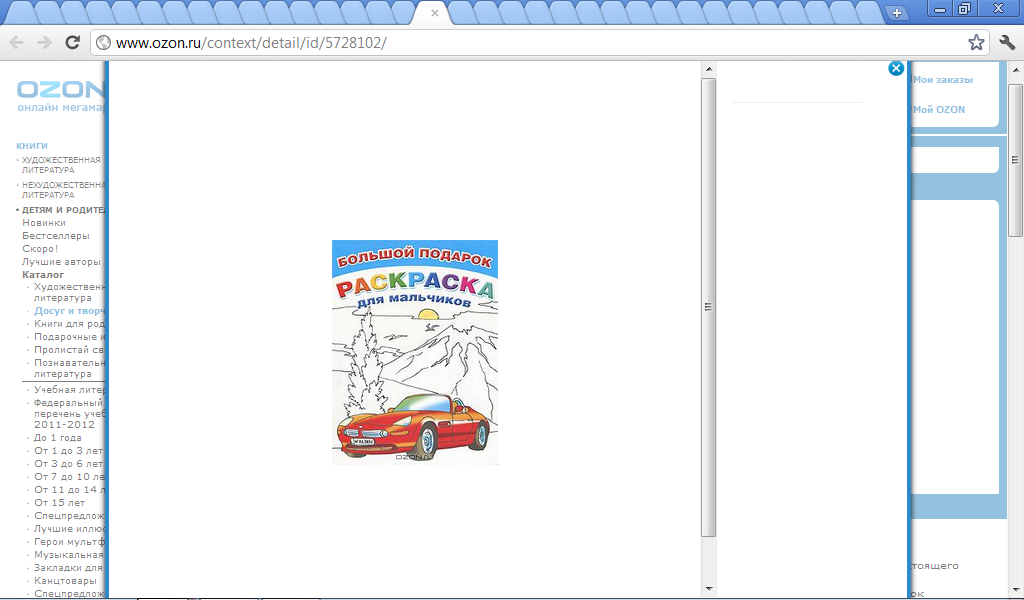Open Книги для родителей catalog item

coord(69,324)
